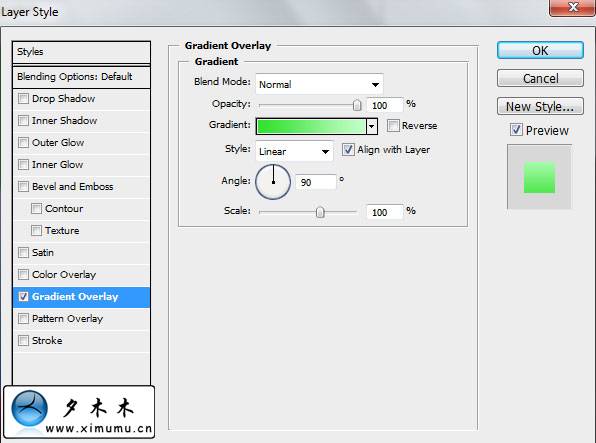Screen dimensions: 596x443
Task: Open the Blend Mode dropdown
Action: coord(319,84)
